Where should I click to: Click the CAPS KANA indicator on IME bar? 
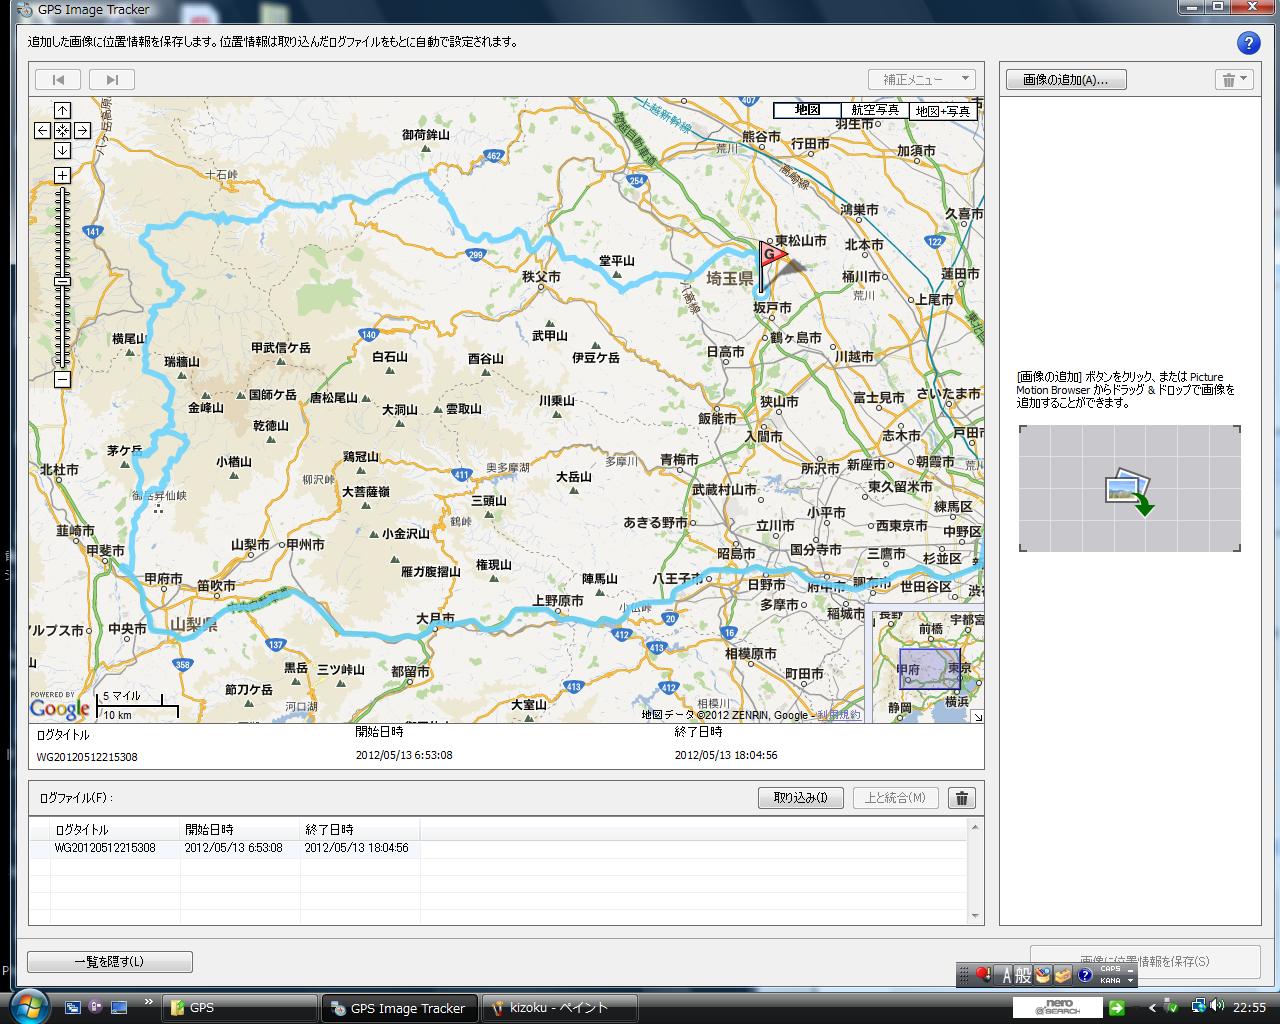1110,975
